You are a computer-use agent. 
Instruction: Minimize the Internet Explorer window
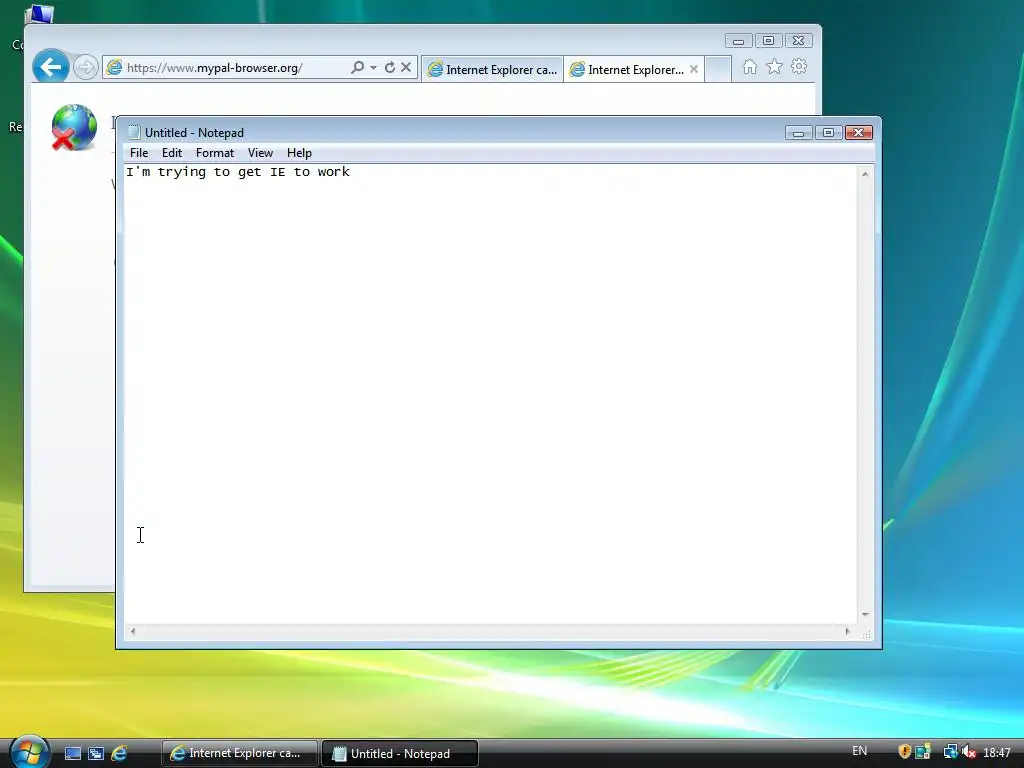tap(739, 40)
